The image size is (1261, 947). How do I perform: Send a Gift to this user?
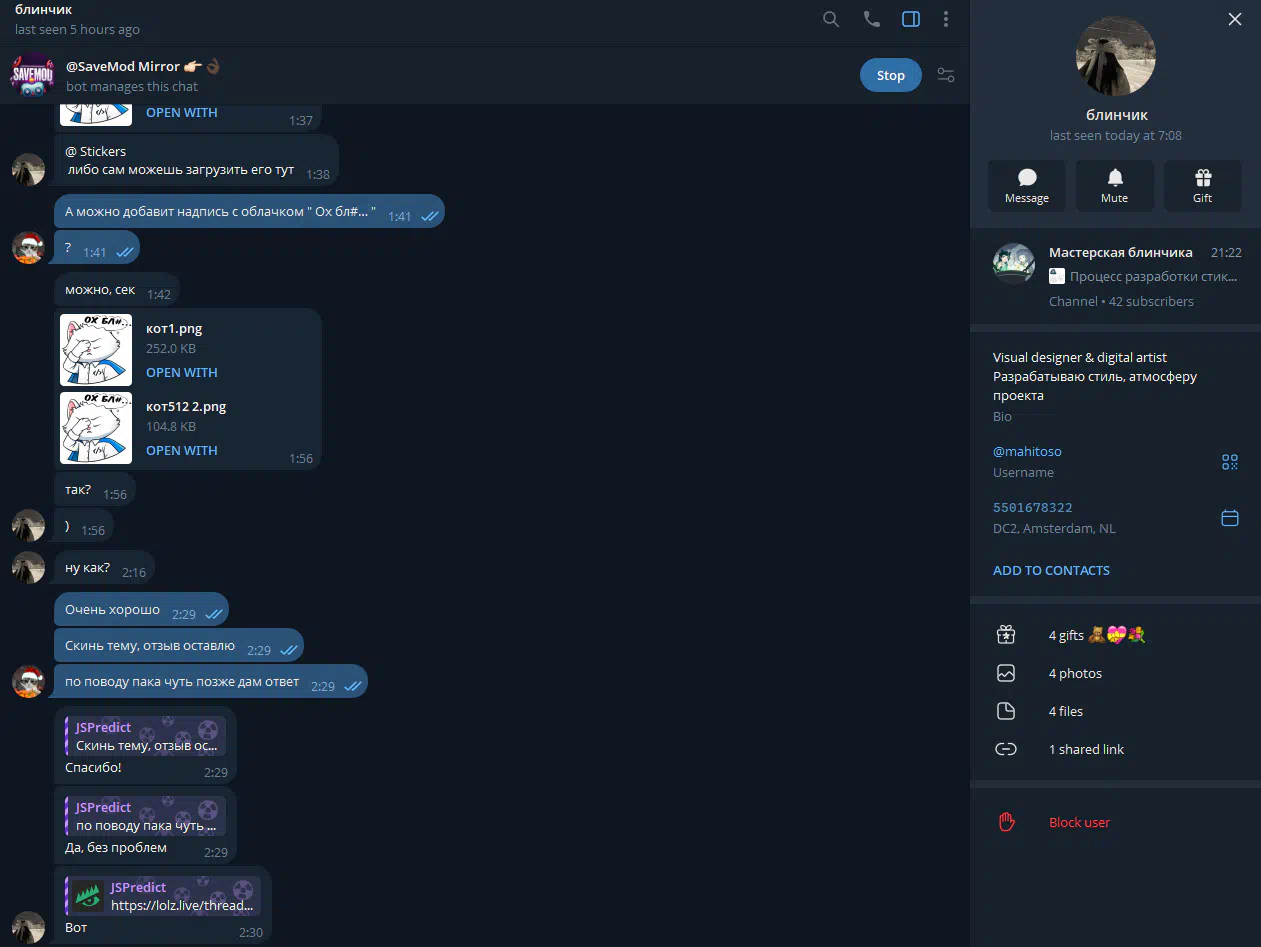click(1202, 186)
